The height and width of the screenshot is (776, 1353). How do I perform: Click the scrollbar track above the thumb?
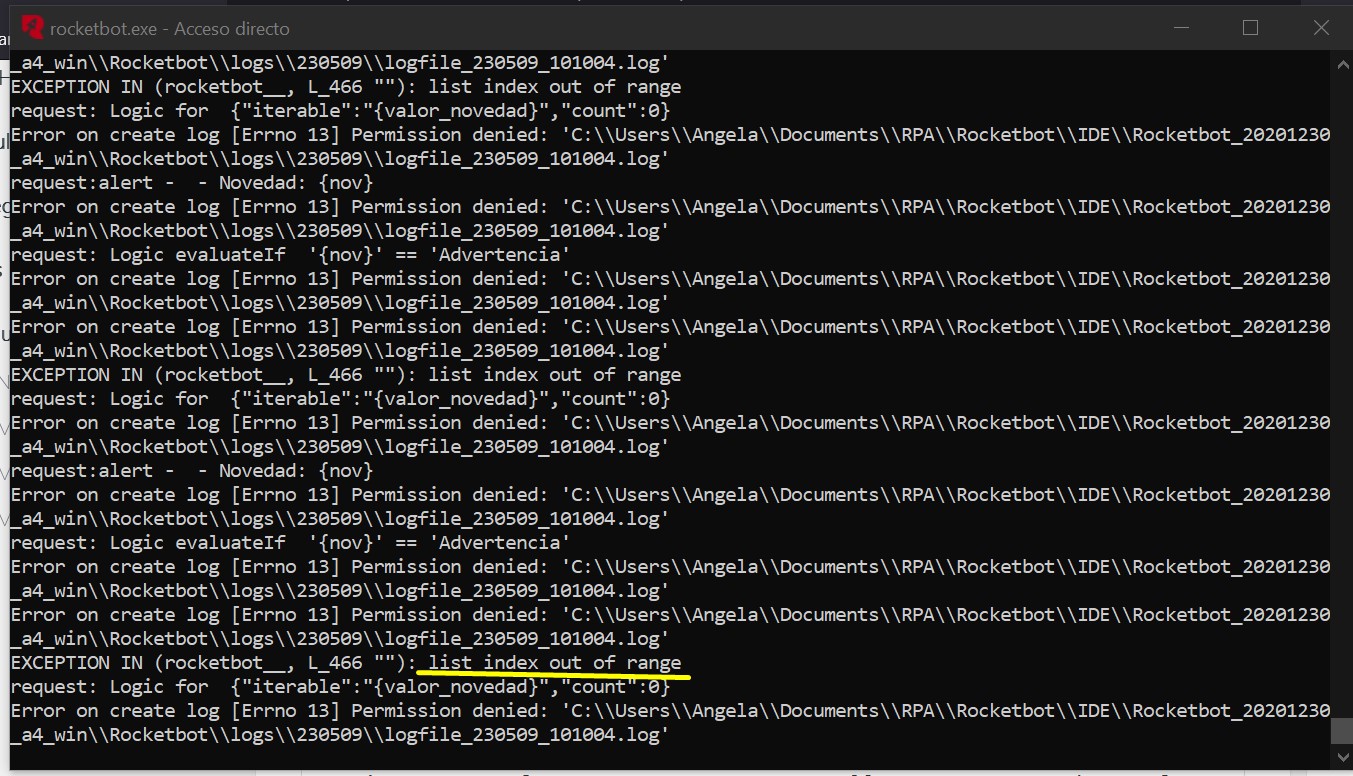tap(1341, 400)
